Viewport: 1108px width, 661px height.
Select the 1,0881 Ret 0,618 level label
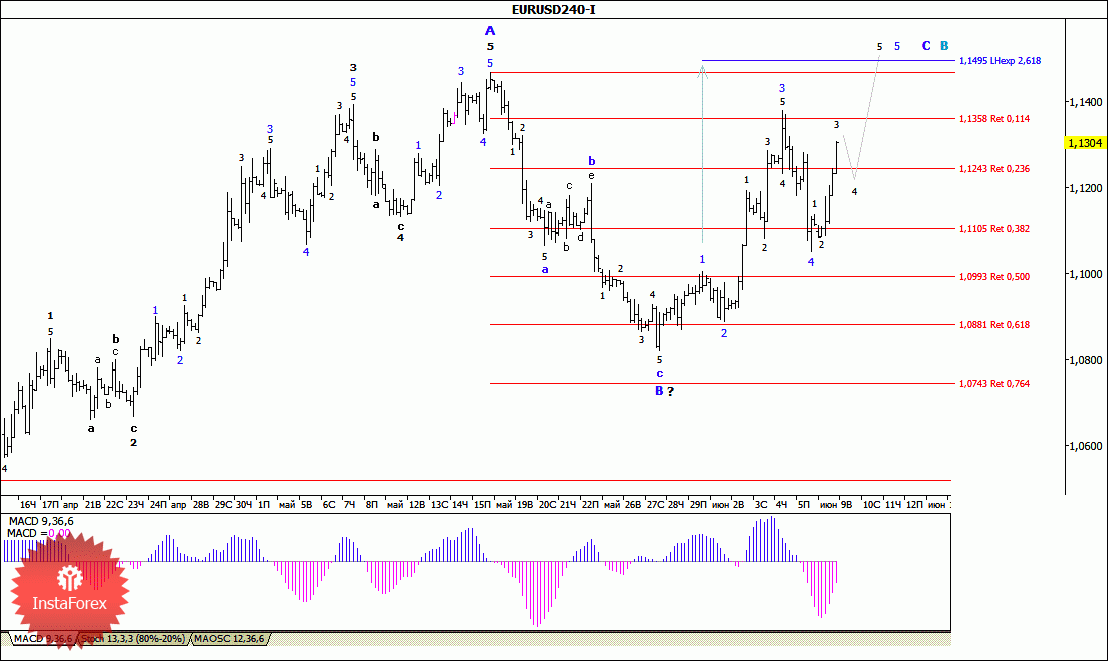coord(994,325)
